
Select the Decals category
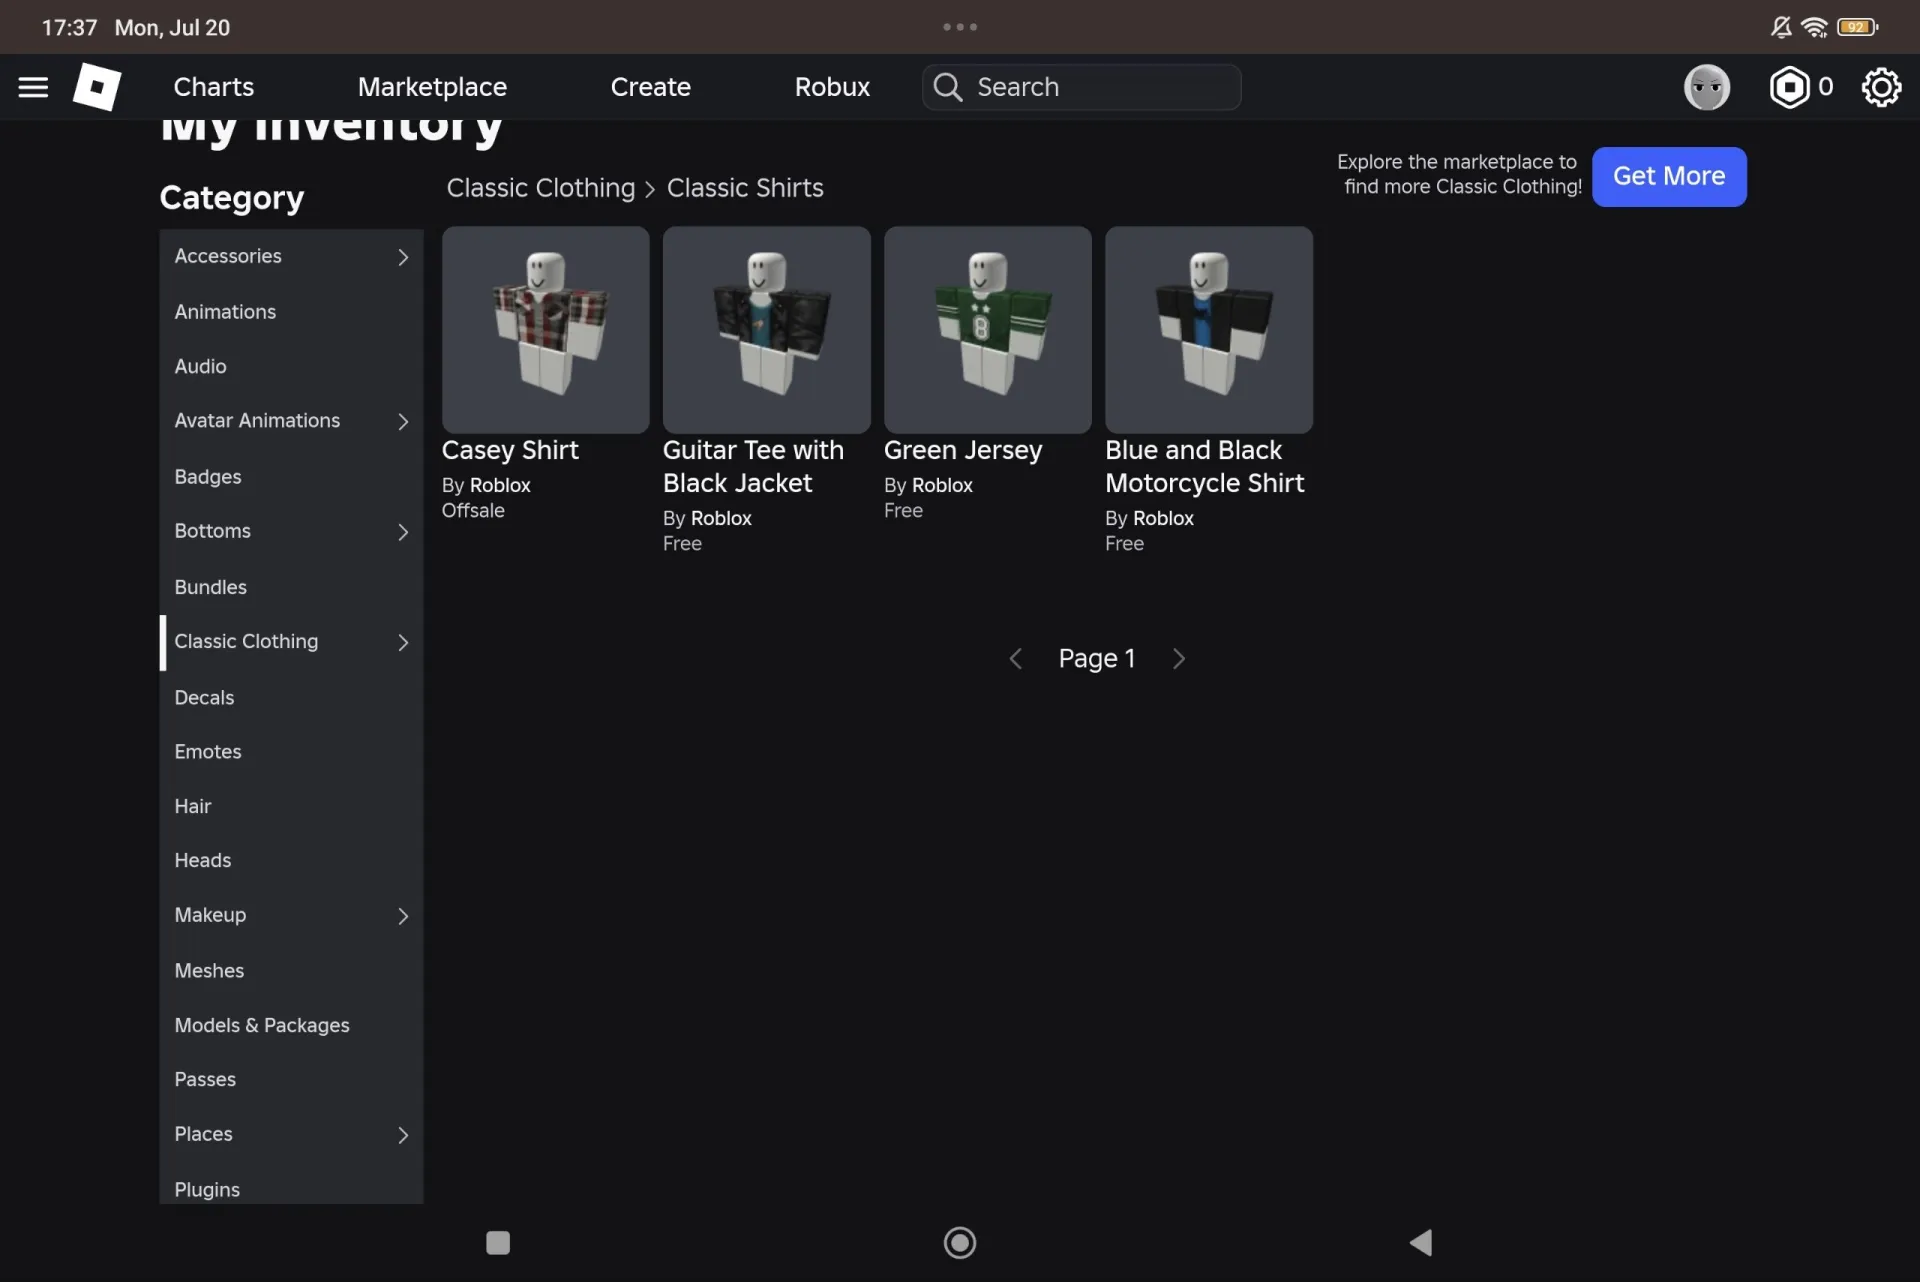click(x=291, y=697)
